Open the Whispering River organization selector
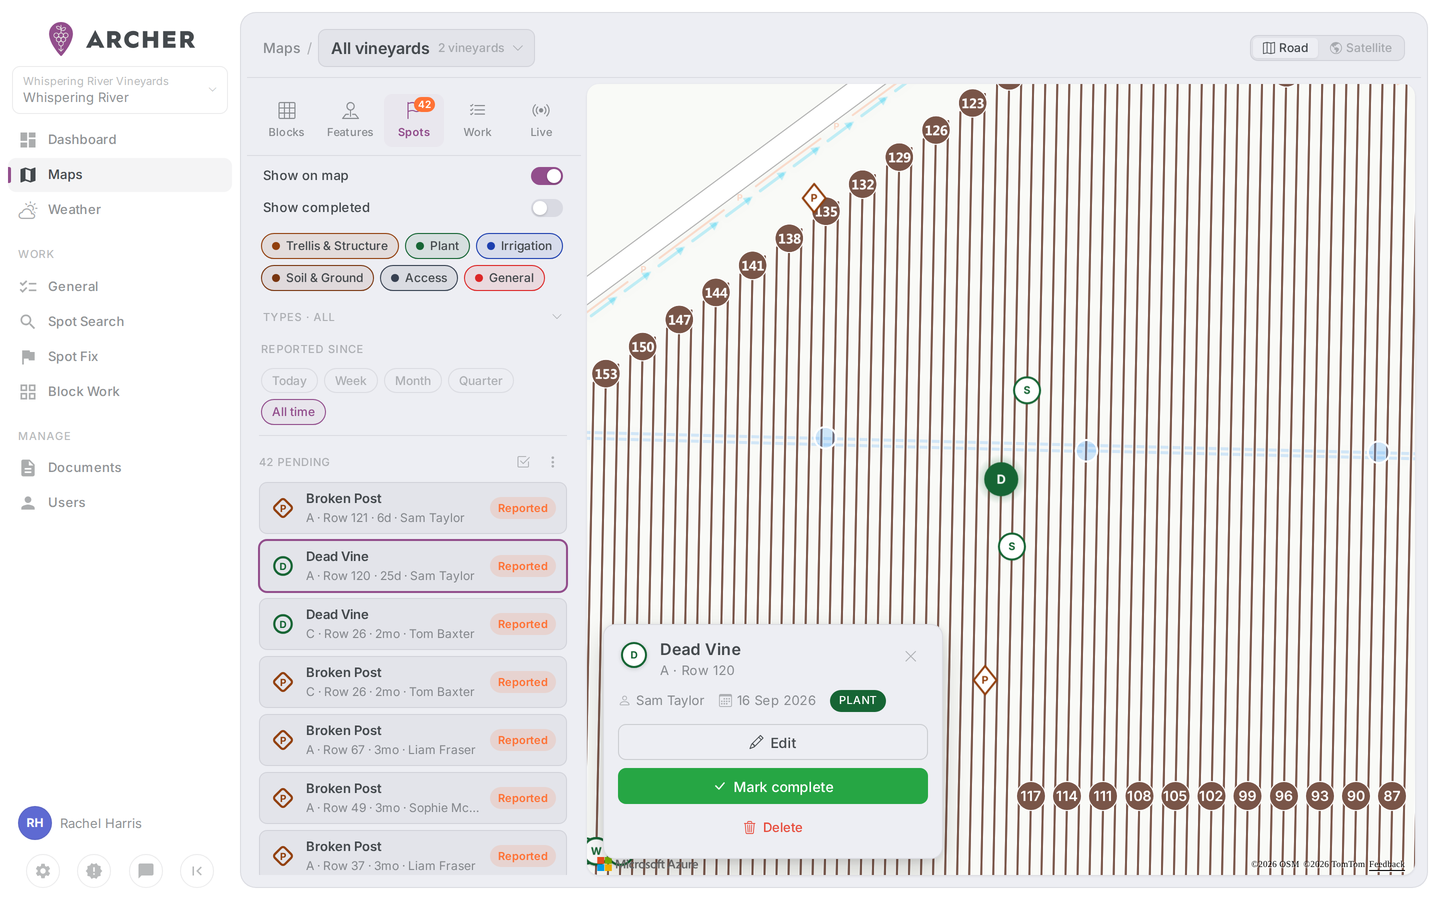Screen dimensions: 1440x900 (120, 90)
